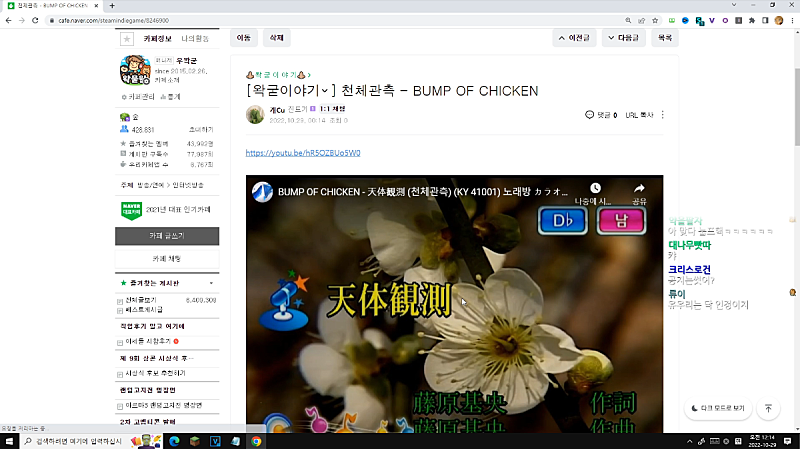Viewport: 800px width, 449px height.
Task: Return to the post list with 목록
Action: (x=665, y=38)
